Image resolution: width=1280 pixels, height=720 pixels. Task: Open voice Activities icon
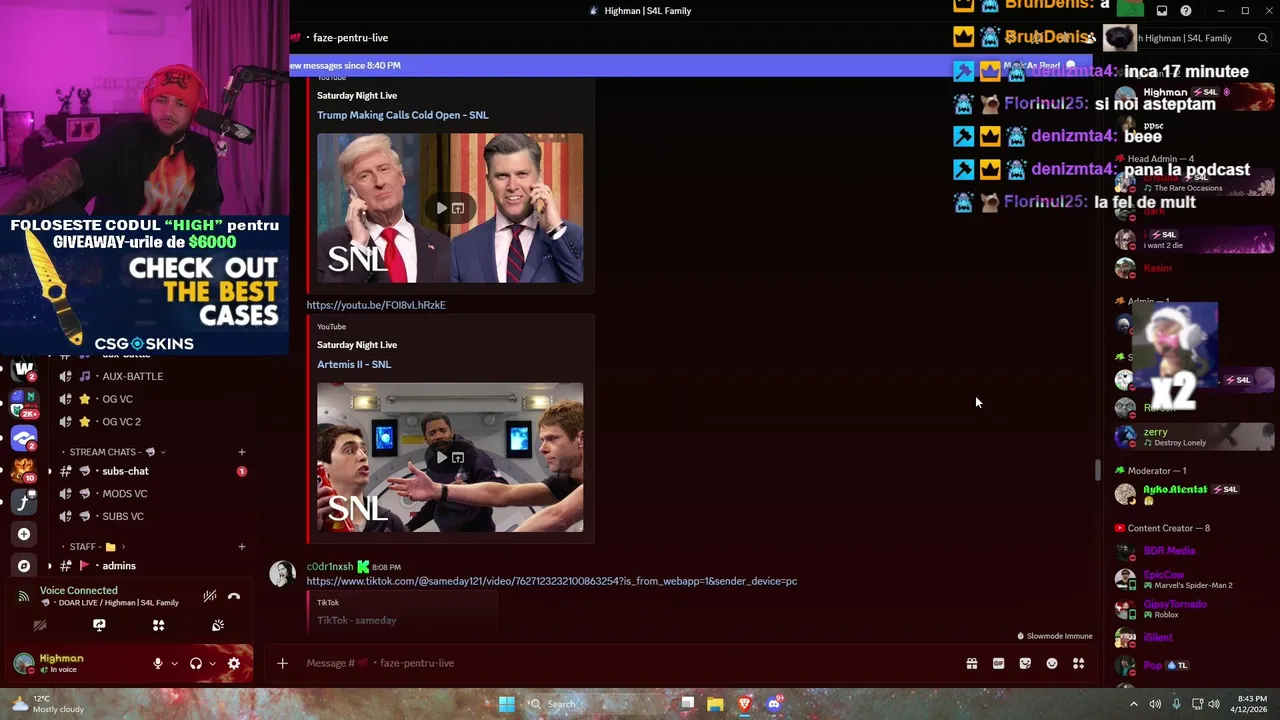pyautogui.click(x=158, y=625)
